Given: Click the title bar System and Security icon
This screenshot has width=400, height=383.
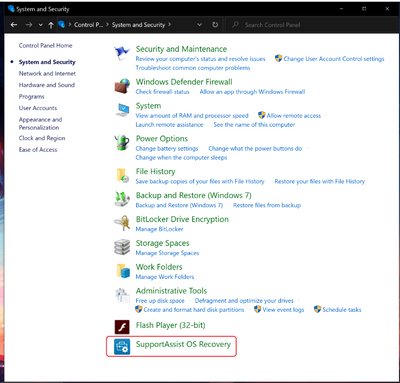Looking at the screenshot, I should [11, 9].
